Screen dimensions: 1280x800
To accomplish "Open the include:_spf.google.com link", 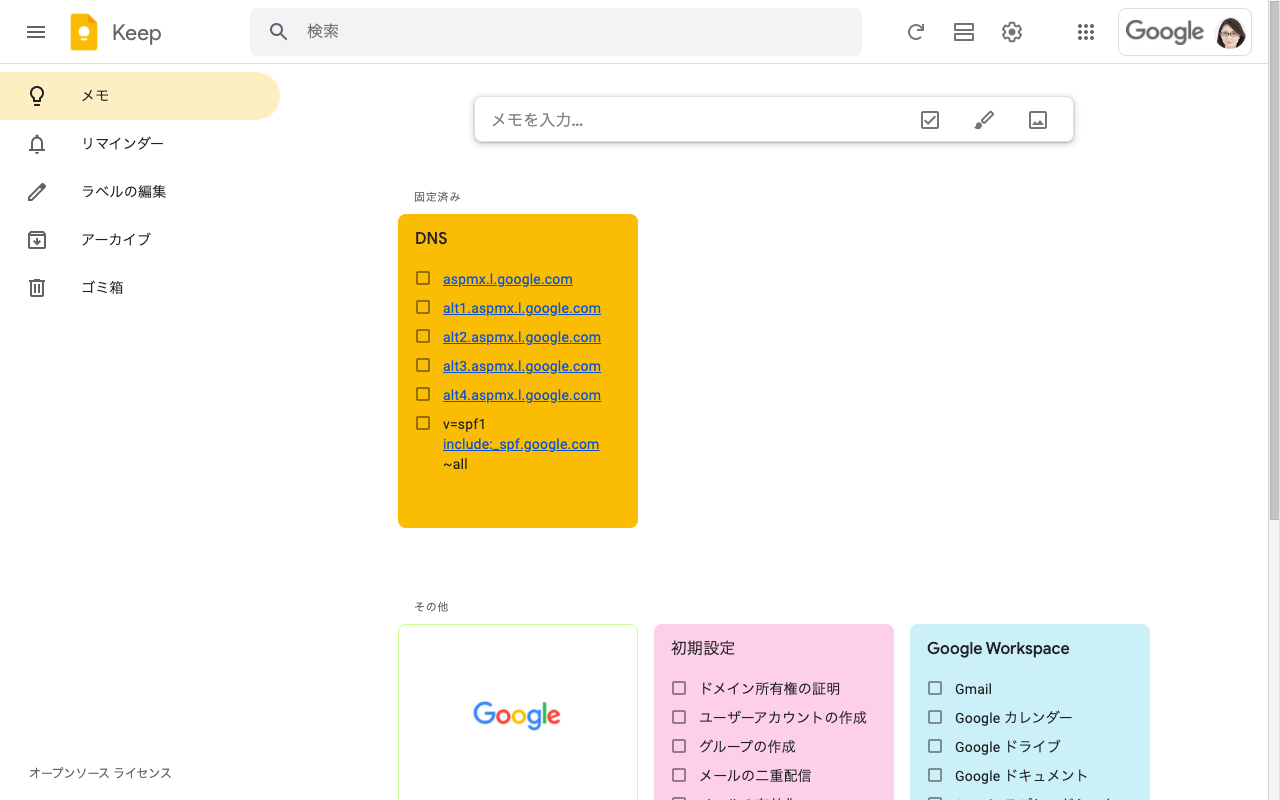I will 521,444.
